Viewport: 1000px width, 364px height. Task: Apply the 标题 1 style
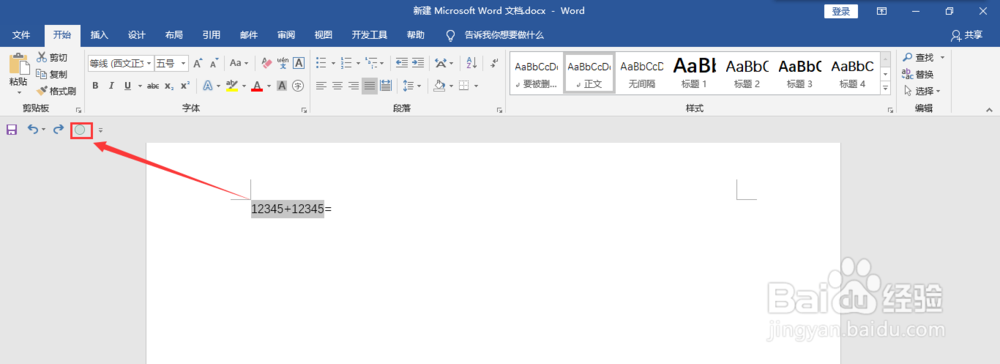(x=695, y=73)
